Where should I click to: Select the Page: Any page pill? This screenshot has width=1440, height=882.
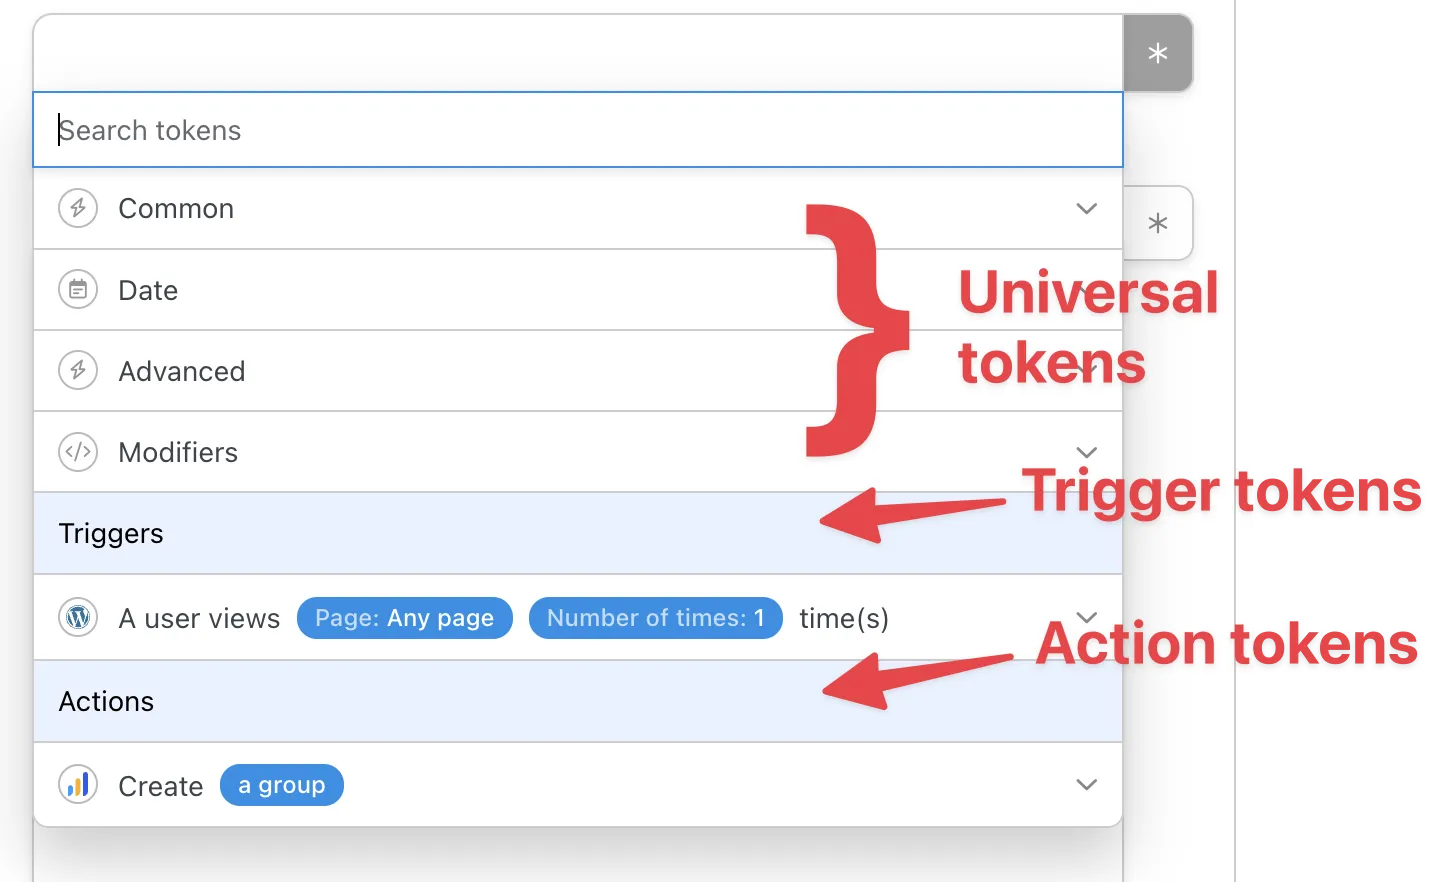point(404,618)
